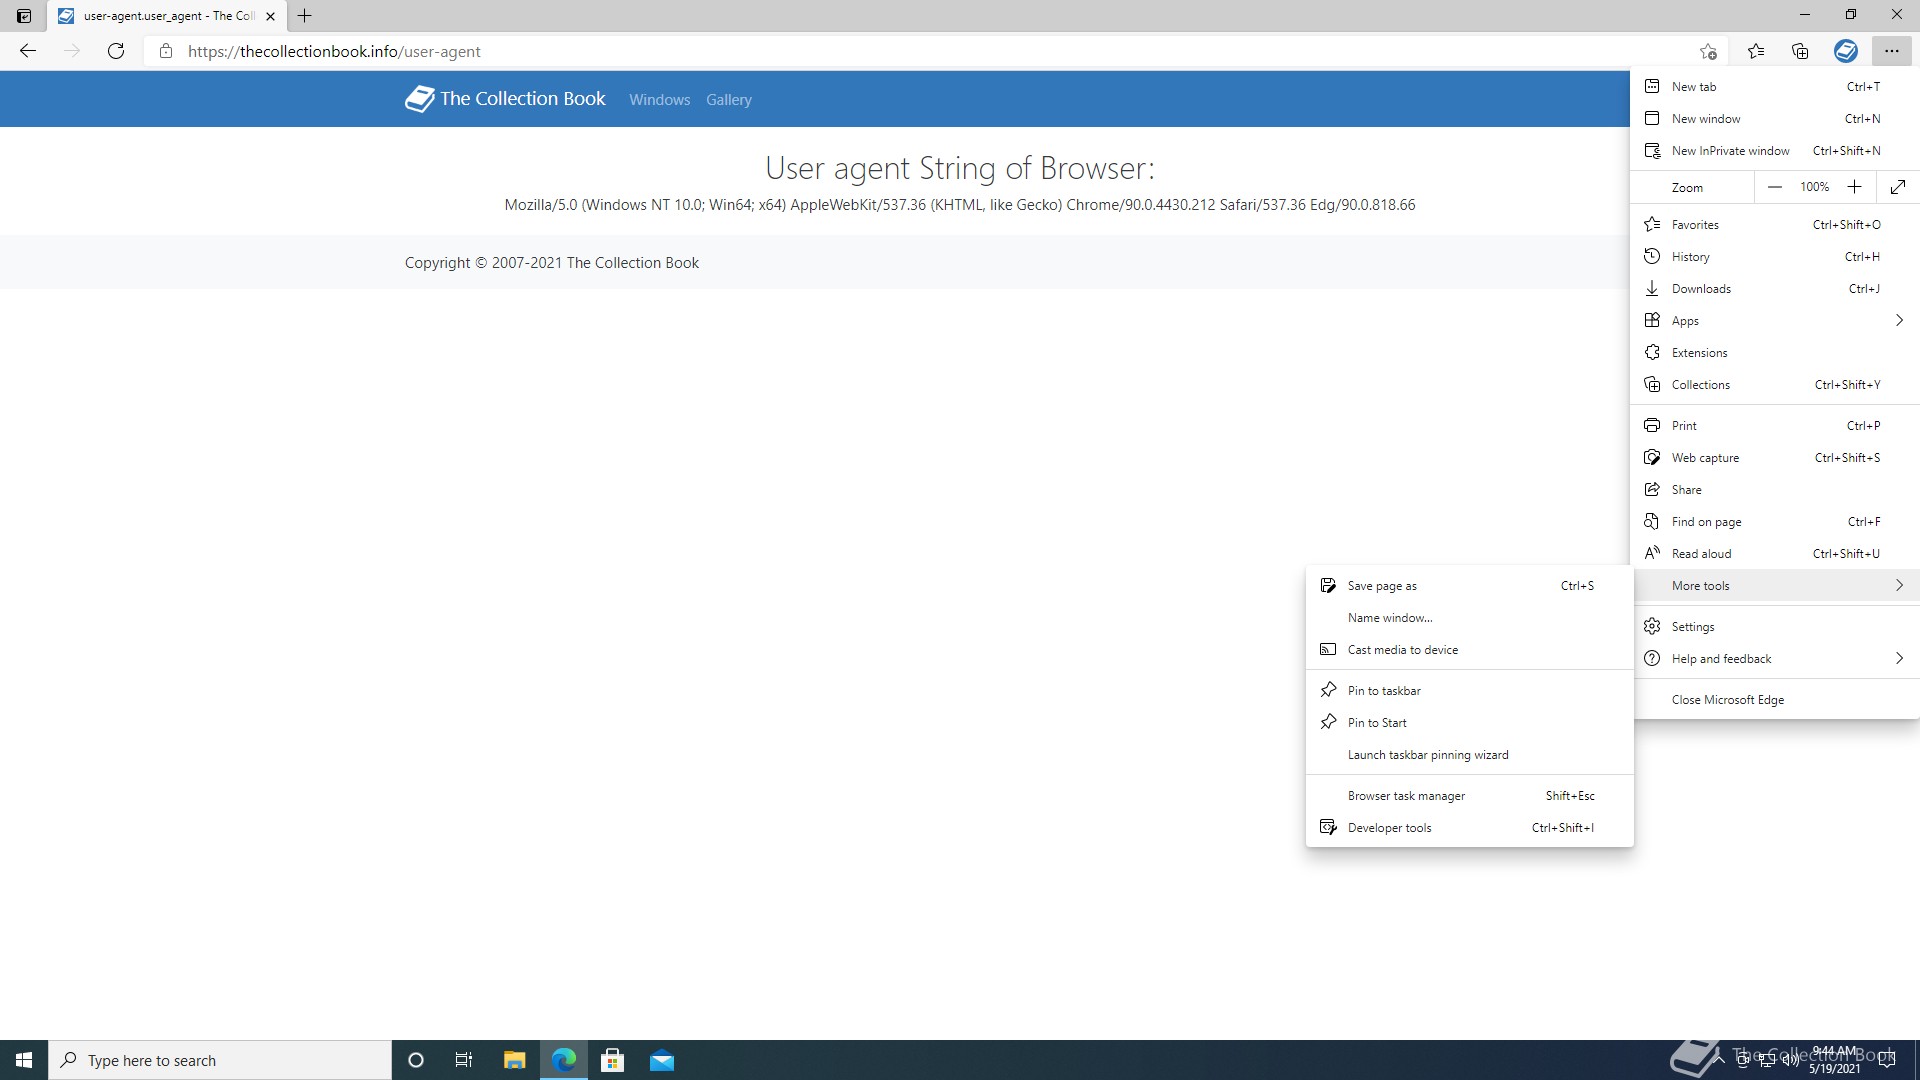Click the browser back arrow
Viewport: 1920px width, 1080px height.
tap(28, 51)
